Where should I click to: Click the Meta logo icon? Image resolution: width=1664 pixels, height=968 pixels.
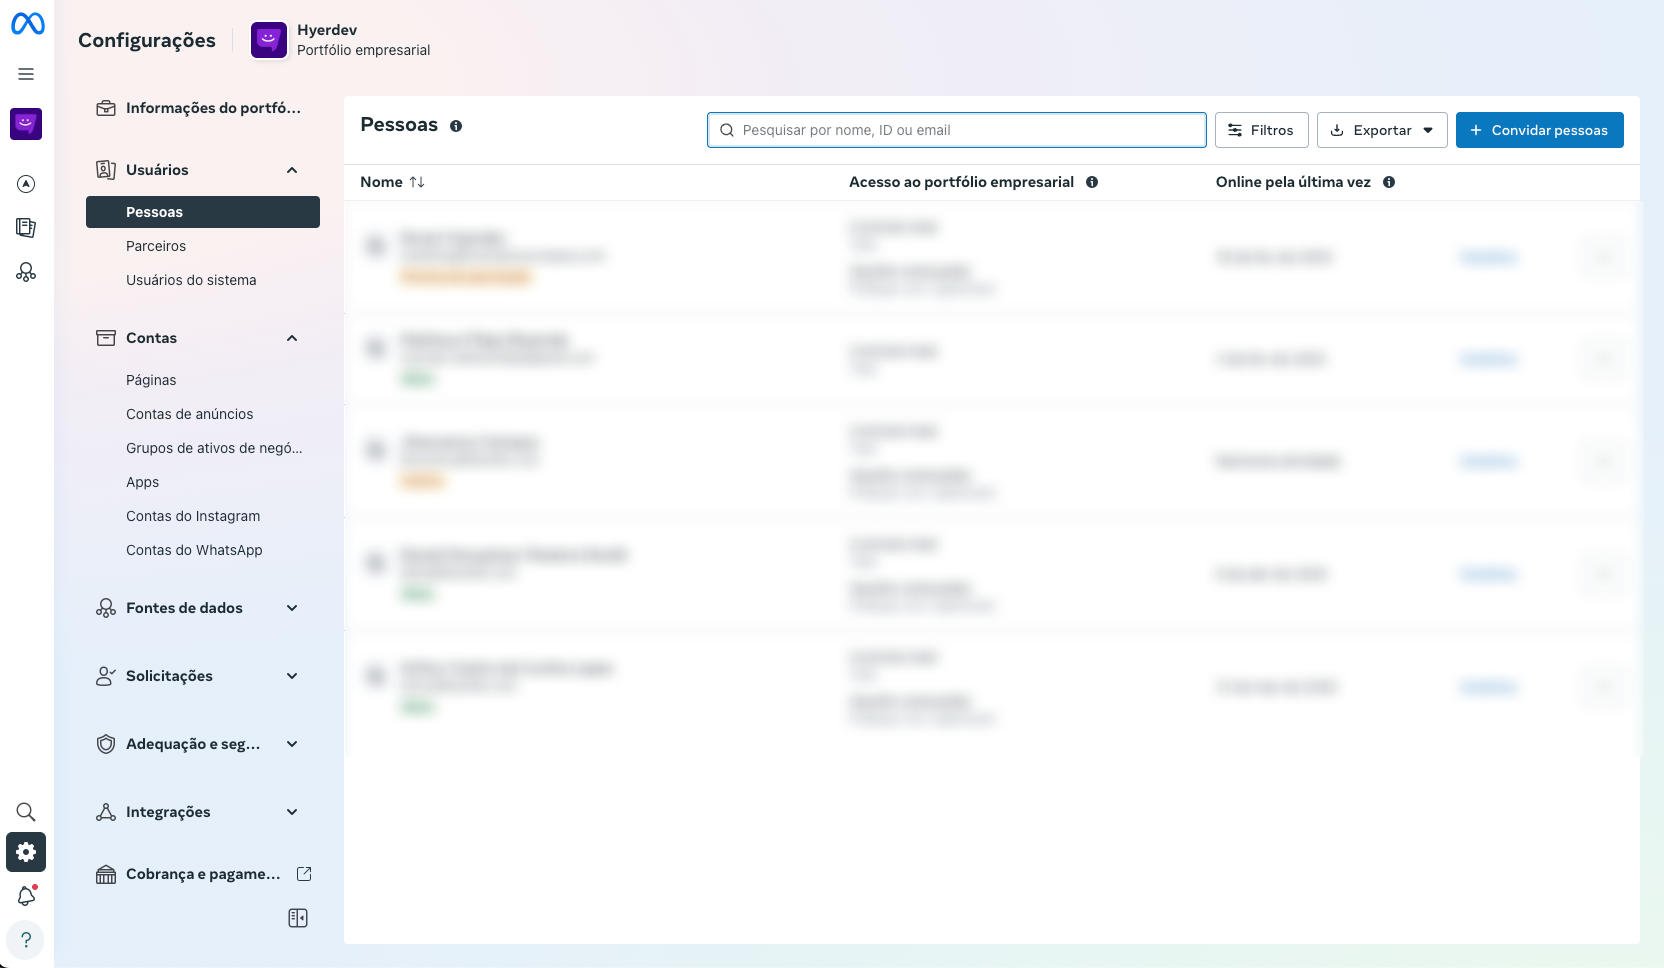point(27,23)
